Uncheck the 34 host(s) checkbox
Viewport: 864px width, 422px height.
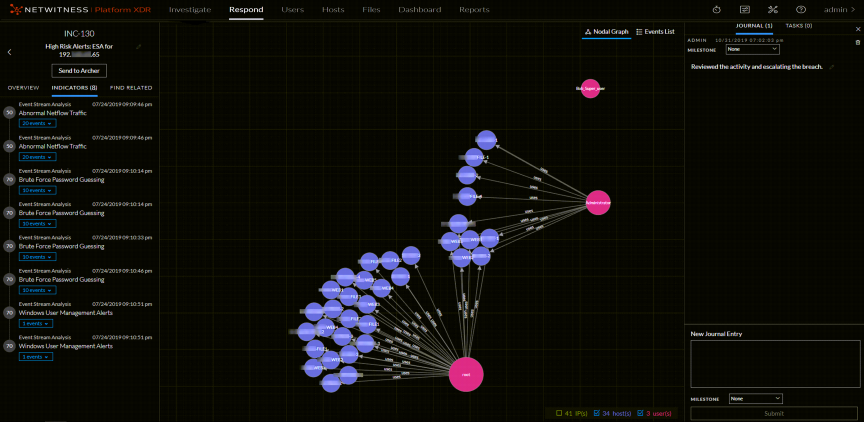pos(597,413)
